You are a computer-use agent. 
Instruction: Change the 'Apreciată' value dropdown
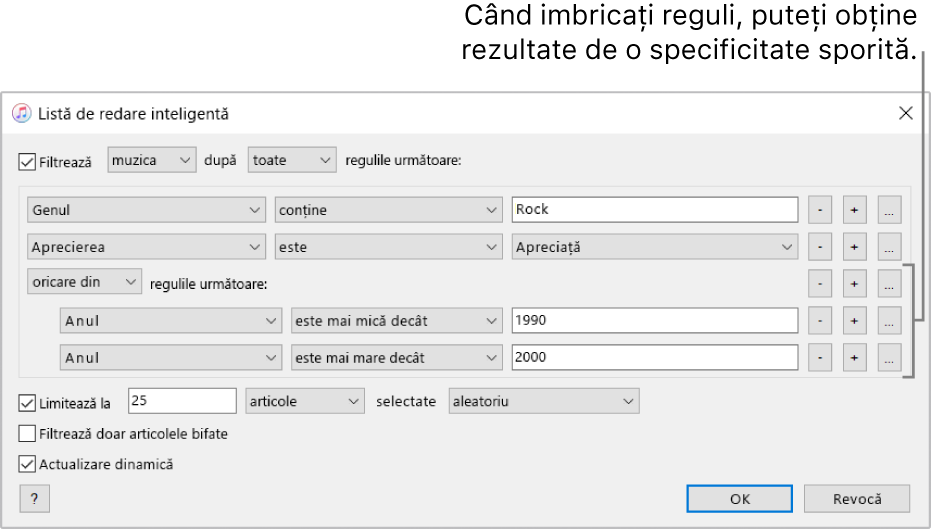point(654,247)
